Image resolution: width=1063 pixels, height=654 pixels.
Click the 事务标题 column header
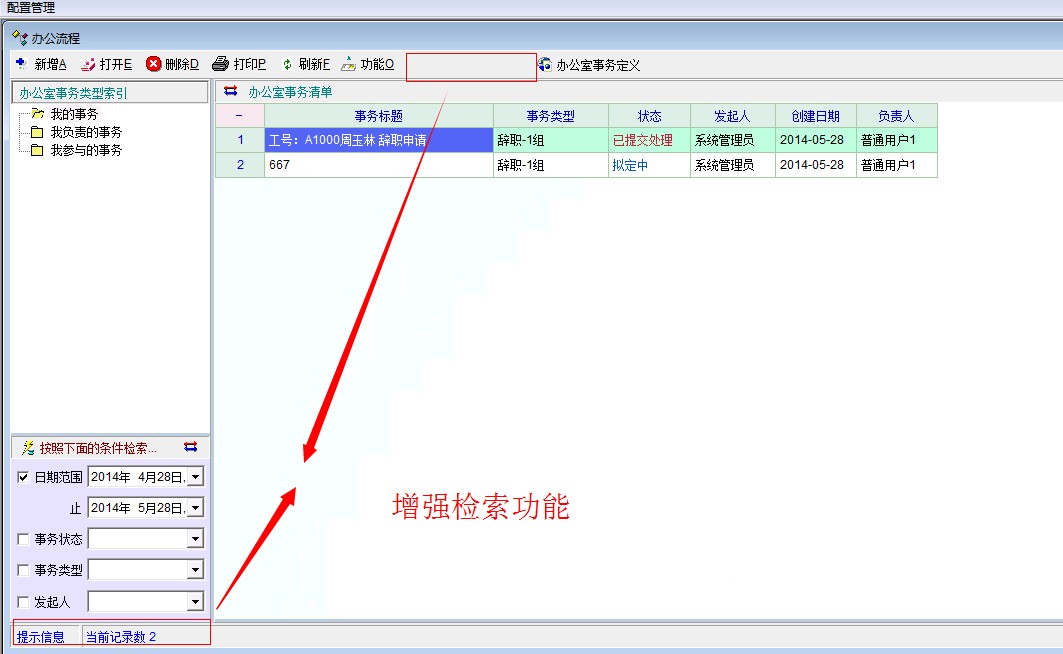(x=378, y=116)
